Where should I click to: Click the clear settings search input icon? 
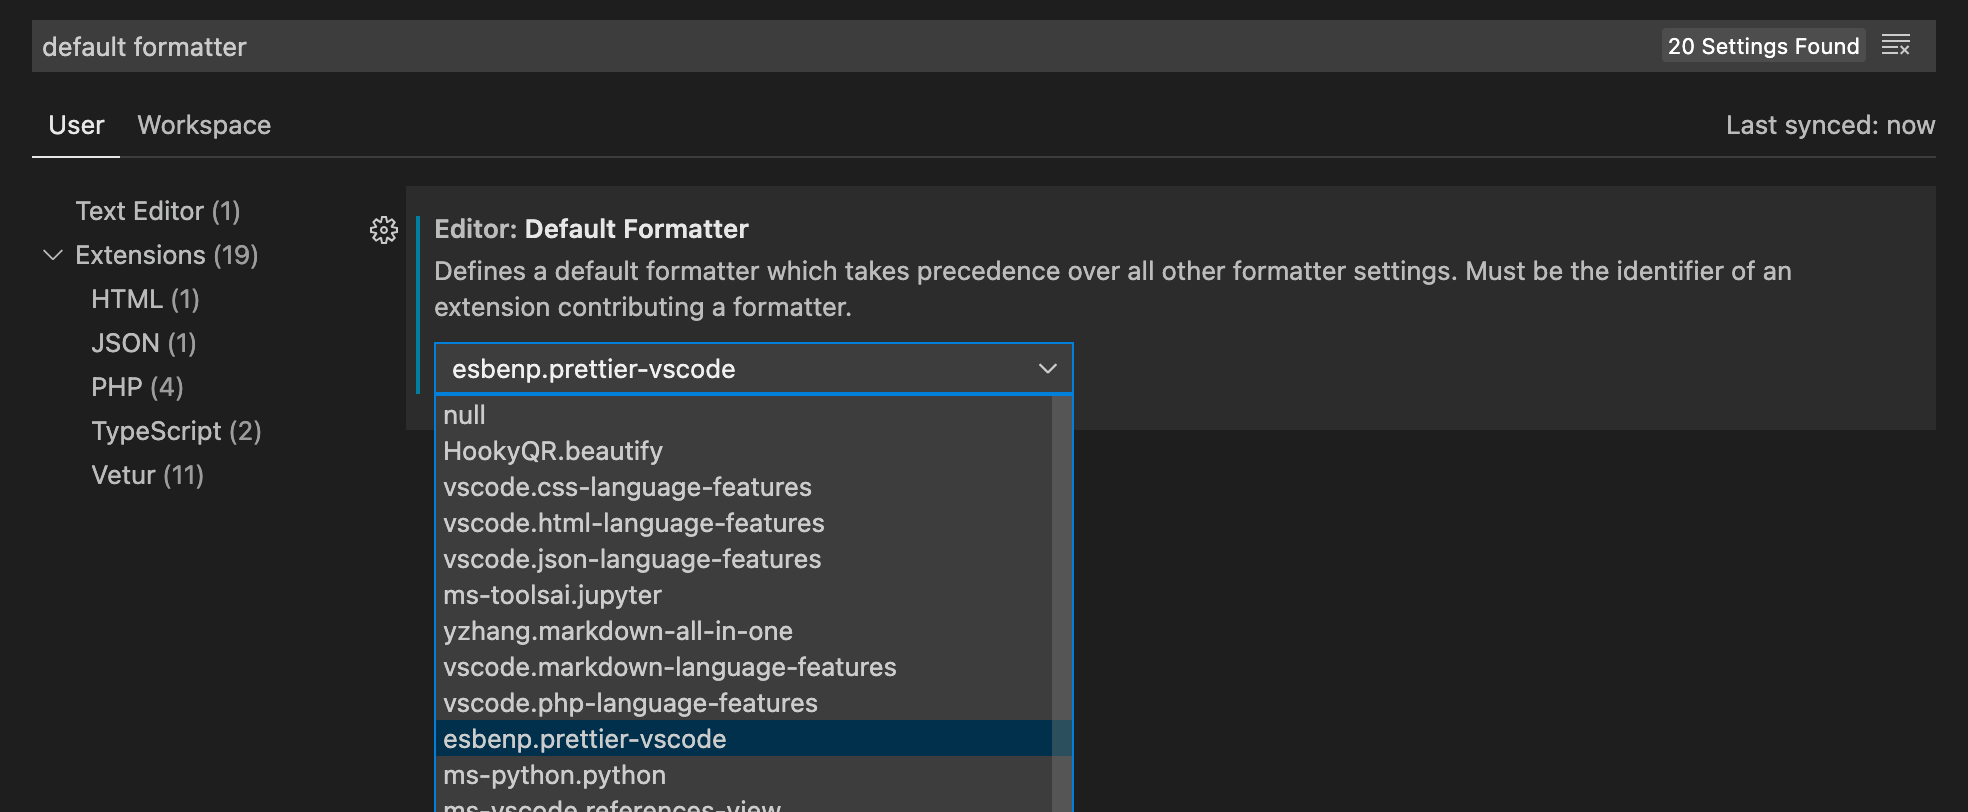tap(1896, 46)
